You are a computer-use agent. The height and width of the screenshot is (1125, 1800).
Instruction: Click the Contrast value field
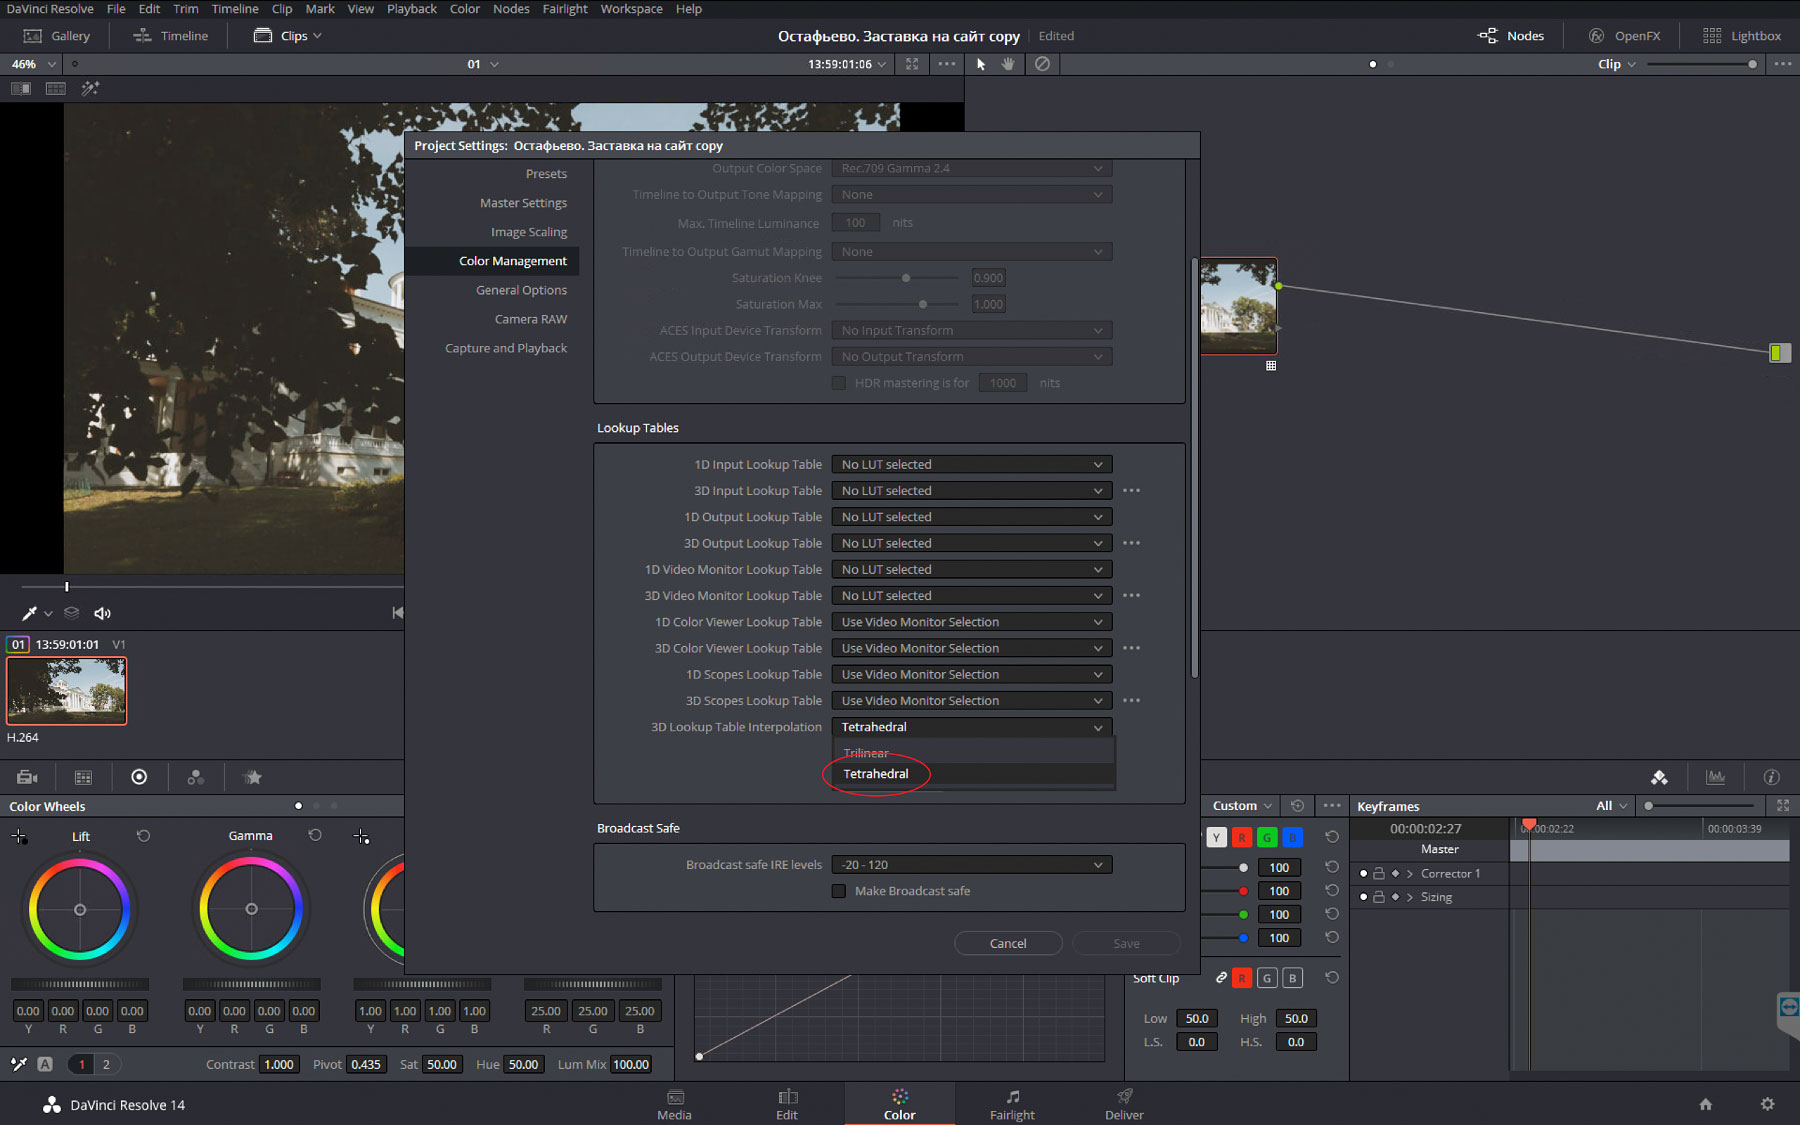pos(279,1064)
